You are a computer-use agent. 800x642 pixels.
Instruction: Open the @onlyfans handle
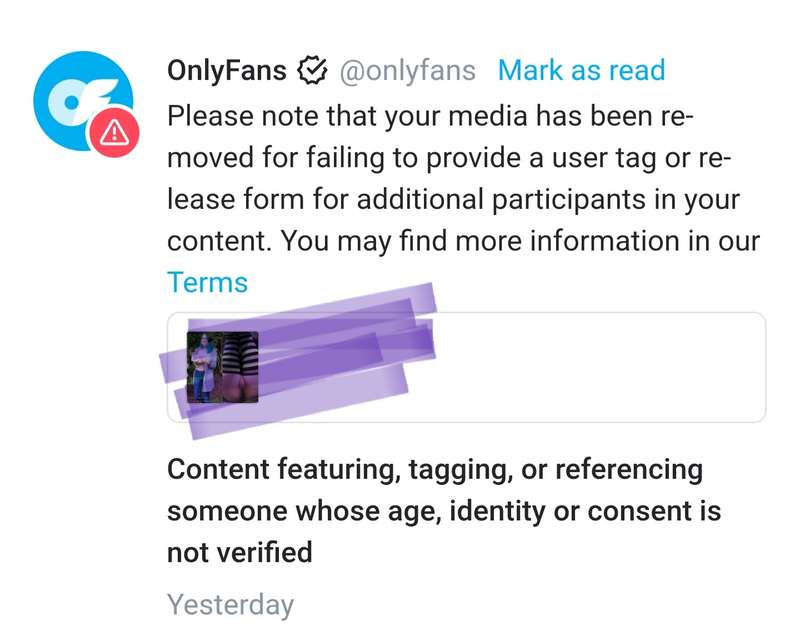click(408, 71)
